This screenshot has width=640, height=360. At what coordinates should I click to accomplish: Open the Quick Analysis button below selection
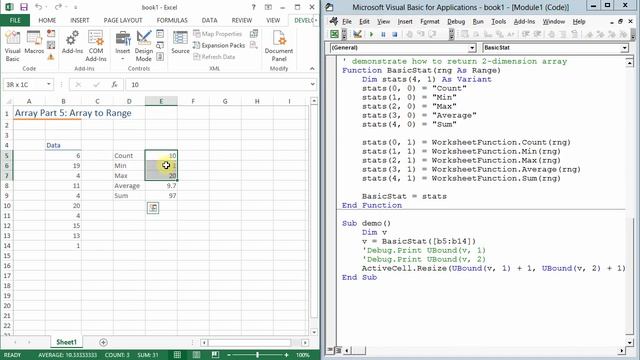pos(153,208)
